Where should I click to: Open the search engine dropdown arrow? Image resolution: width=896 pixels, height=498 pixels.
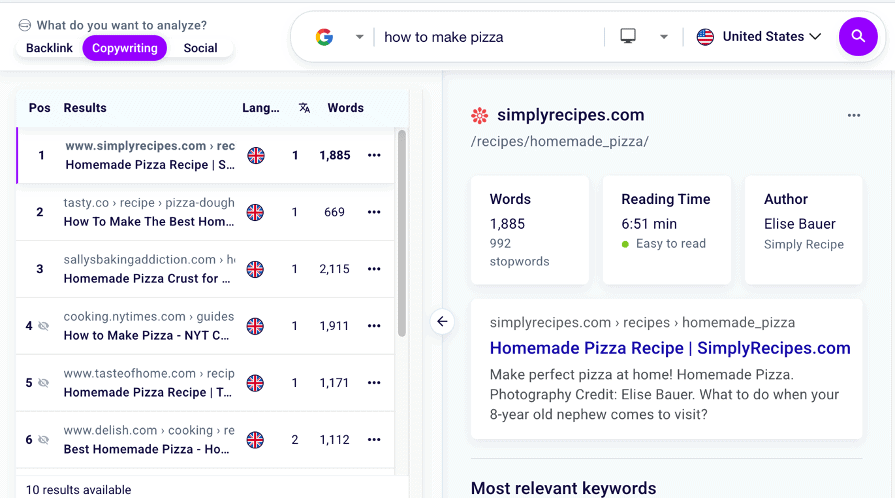tap(359, 37)
